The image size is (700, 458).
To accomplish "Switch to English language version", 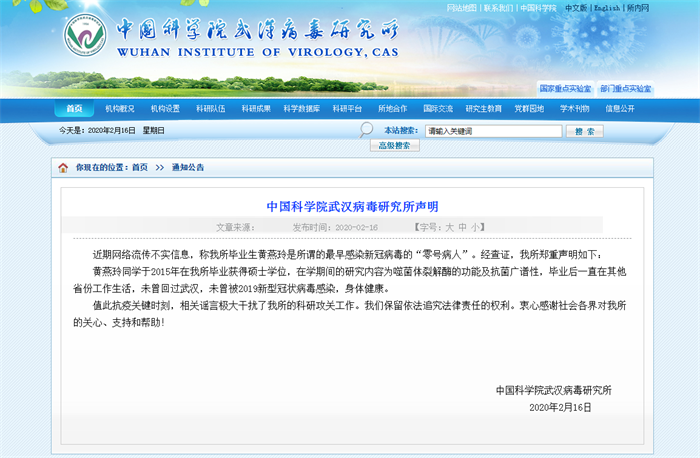I will (x=607, y=8).
